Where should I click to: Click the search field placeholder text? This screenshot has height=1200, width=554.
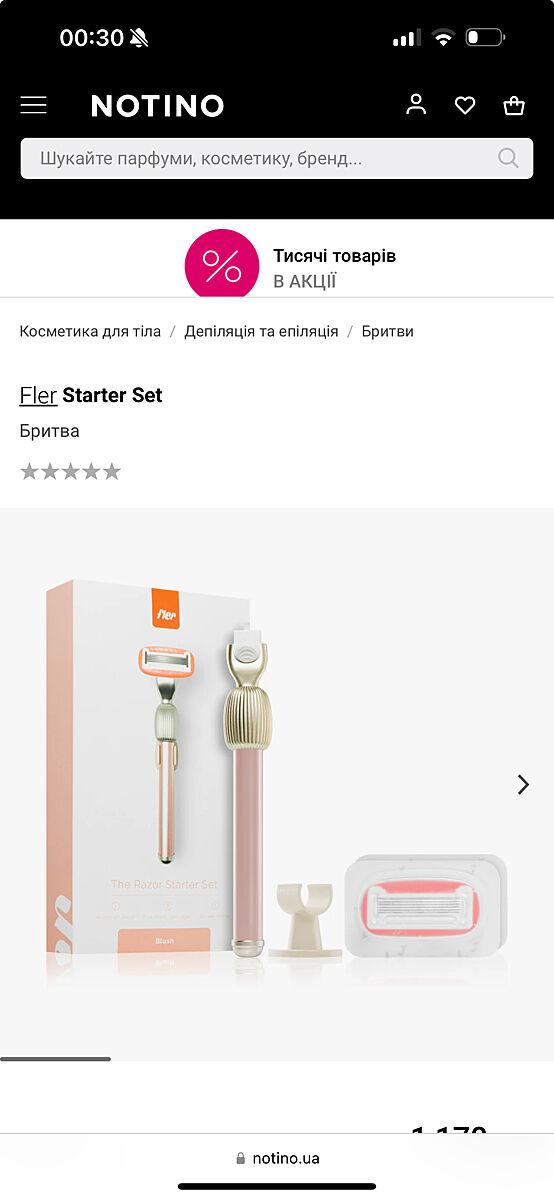tap(201, 158)
